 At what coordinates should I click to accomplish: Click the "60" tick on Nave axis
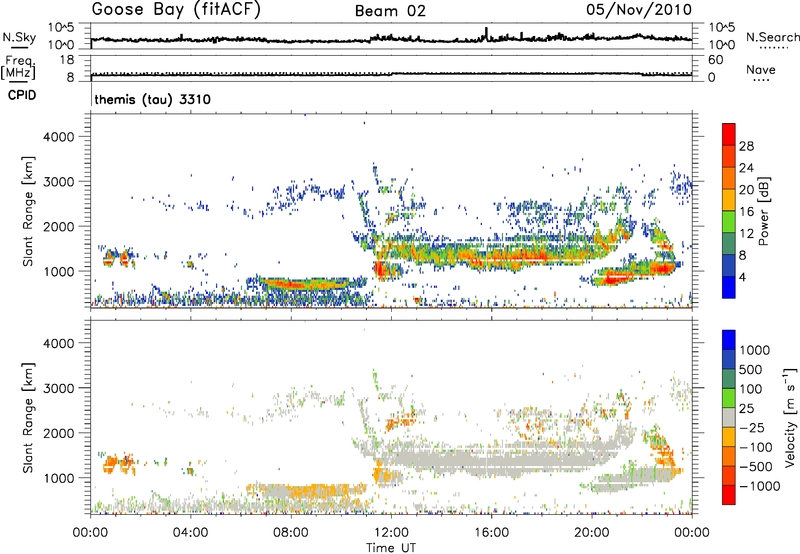(x=715, y=60)
